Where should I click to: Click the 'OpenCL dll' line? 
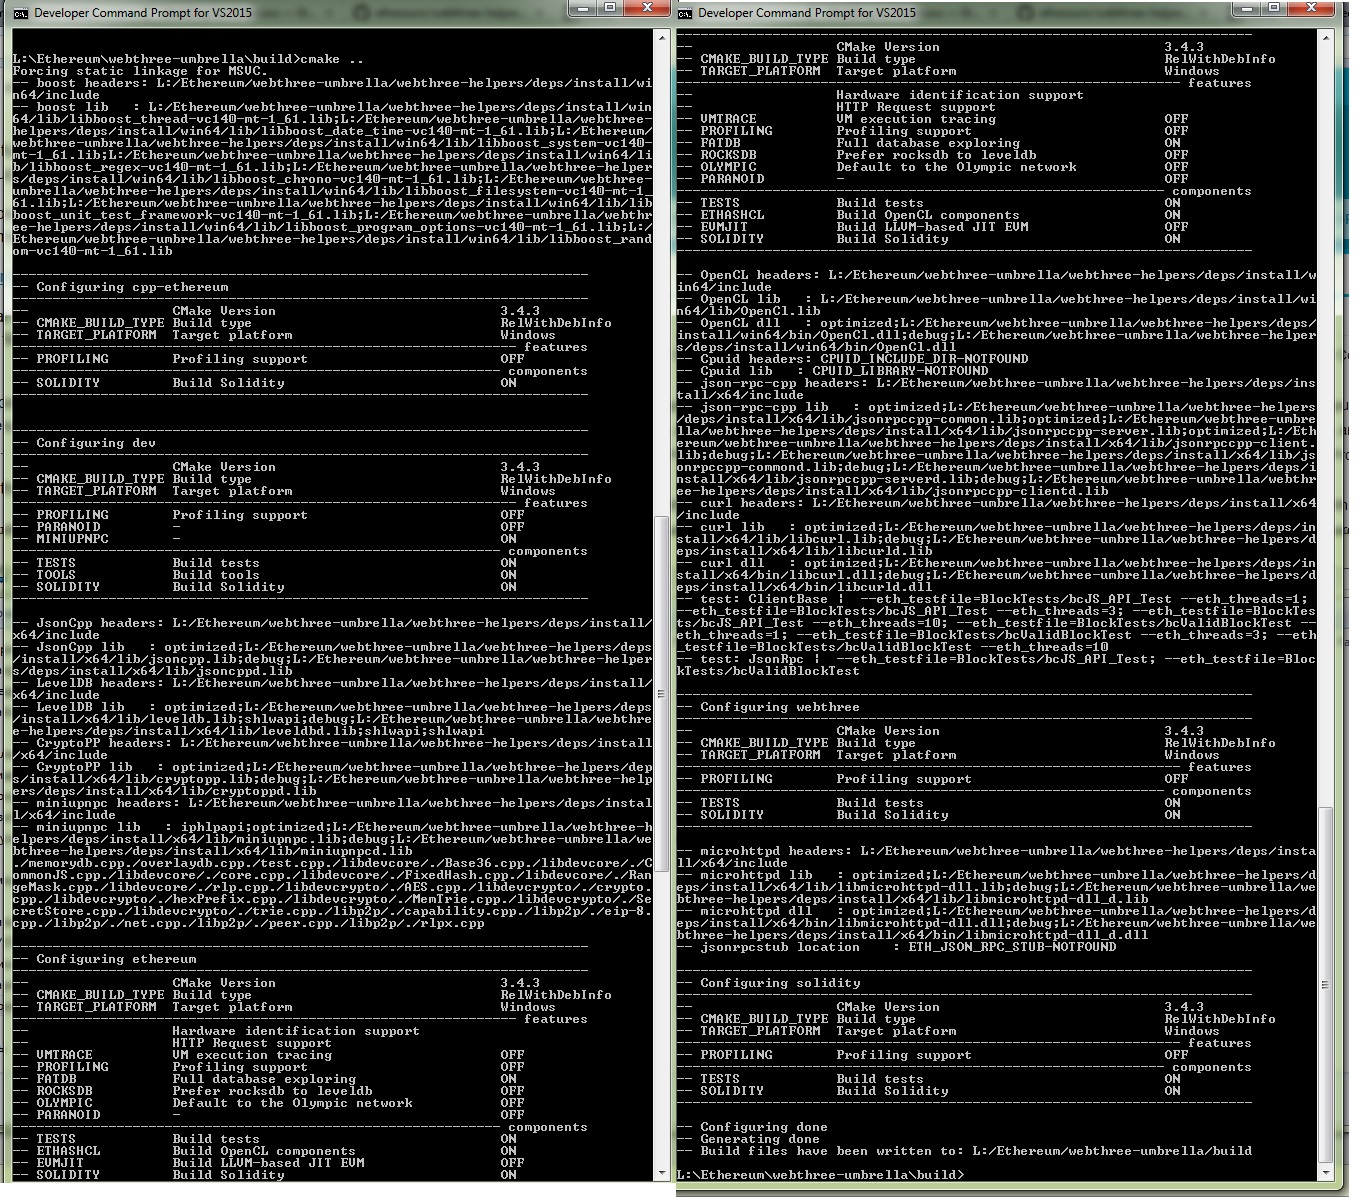tap(996, 335)
